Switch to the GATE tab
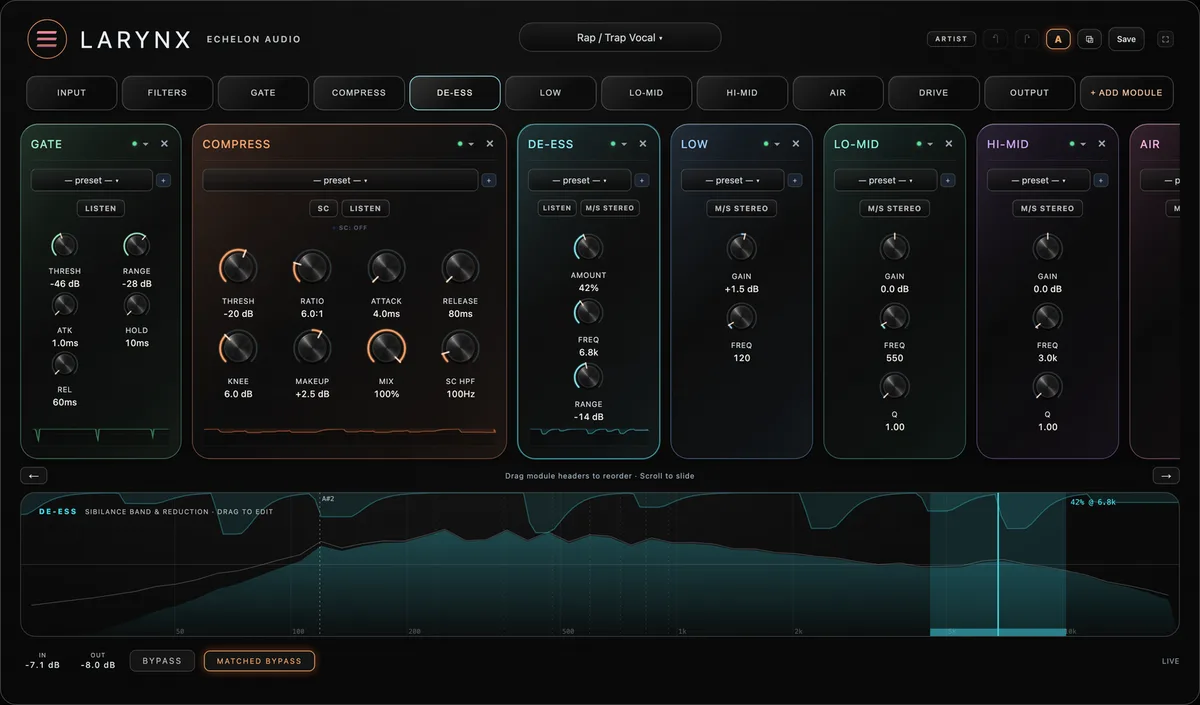Viewport: 1200px width, 705px height. 263,93
